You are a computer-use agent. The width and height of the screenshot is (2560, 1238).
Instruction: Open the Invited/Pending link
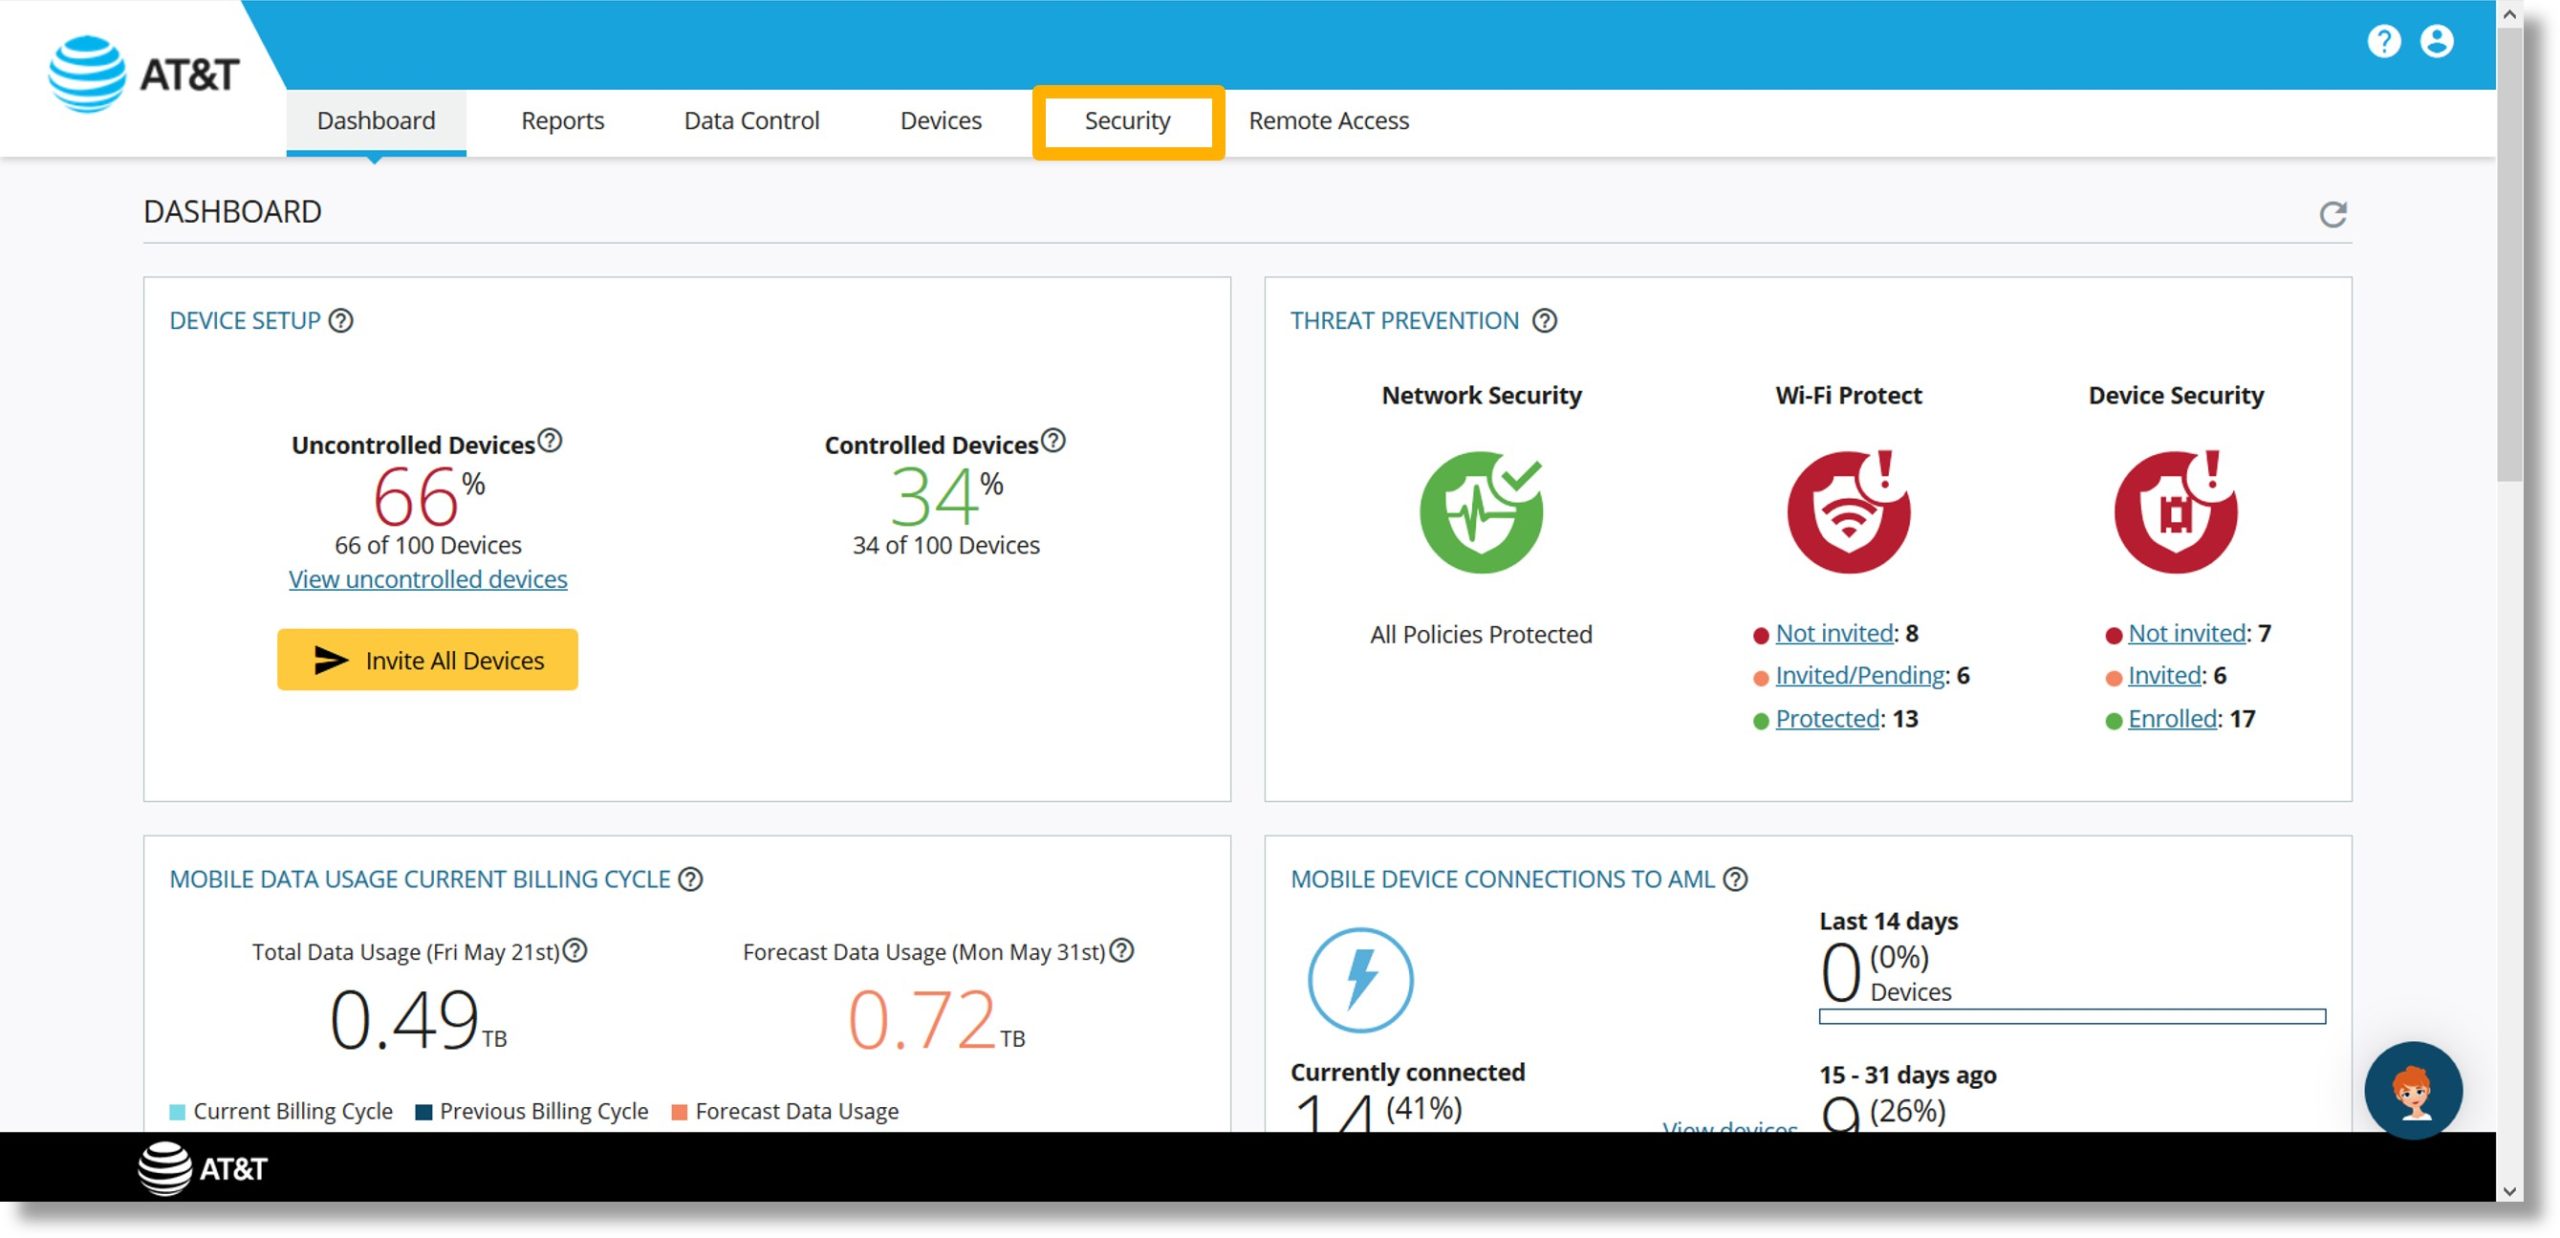coord(1861,676)
